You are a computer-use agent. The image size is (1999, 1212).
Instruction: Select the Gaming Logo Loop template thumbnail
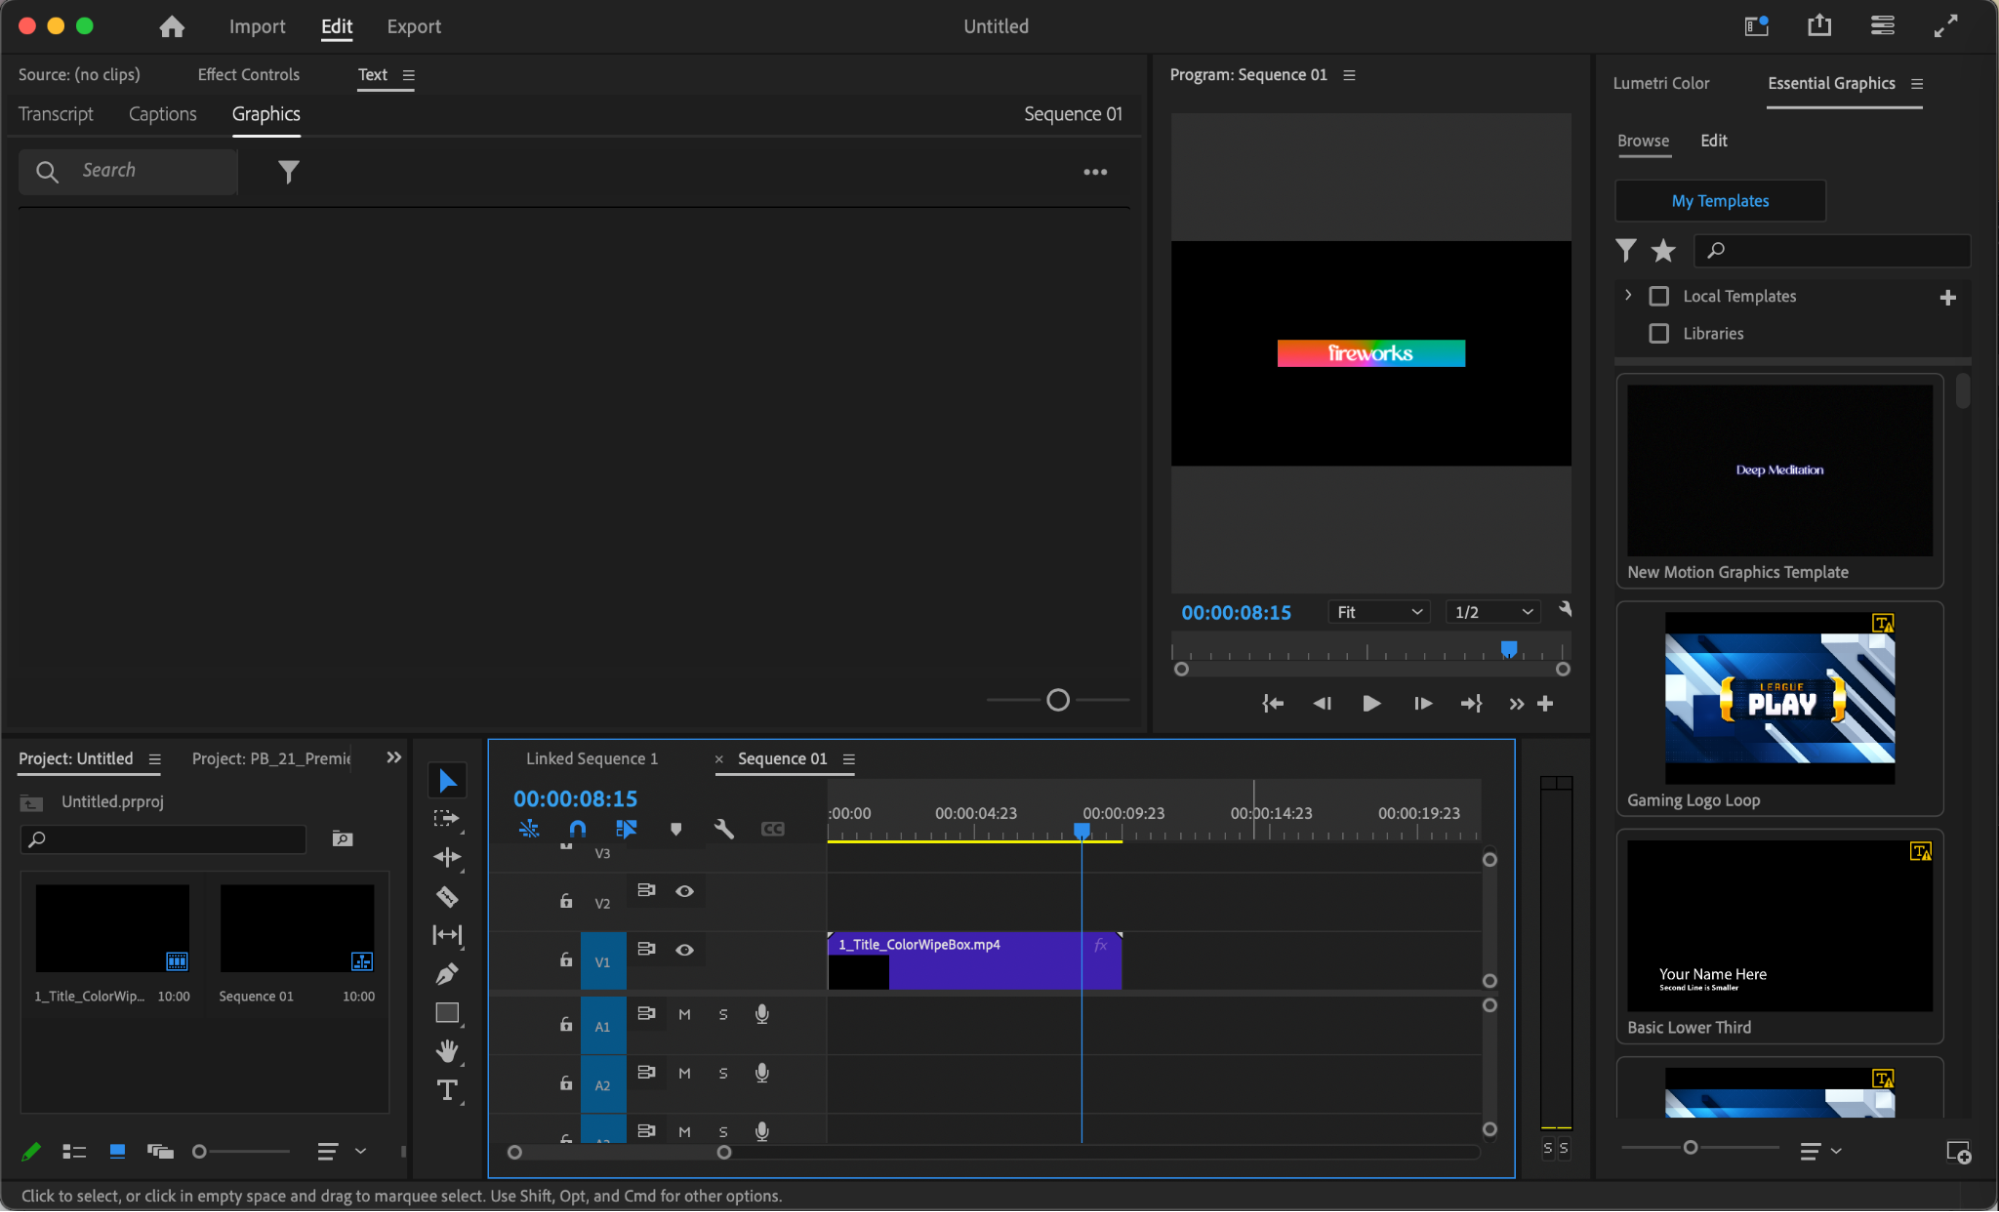point(1779,699)
